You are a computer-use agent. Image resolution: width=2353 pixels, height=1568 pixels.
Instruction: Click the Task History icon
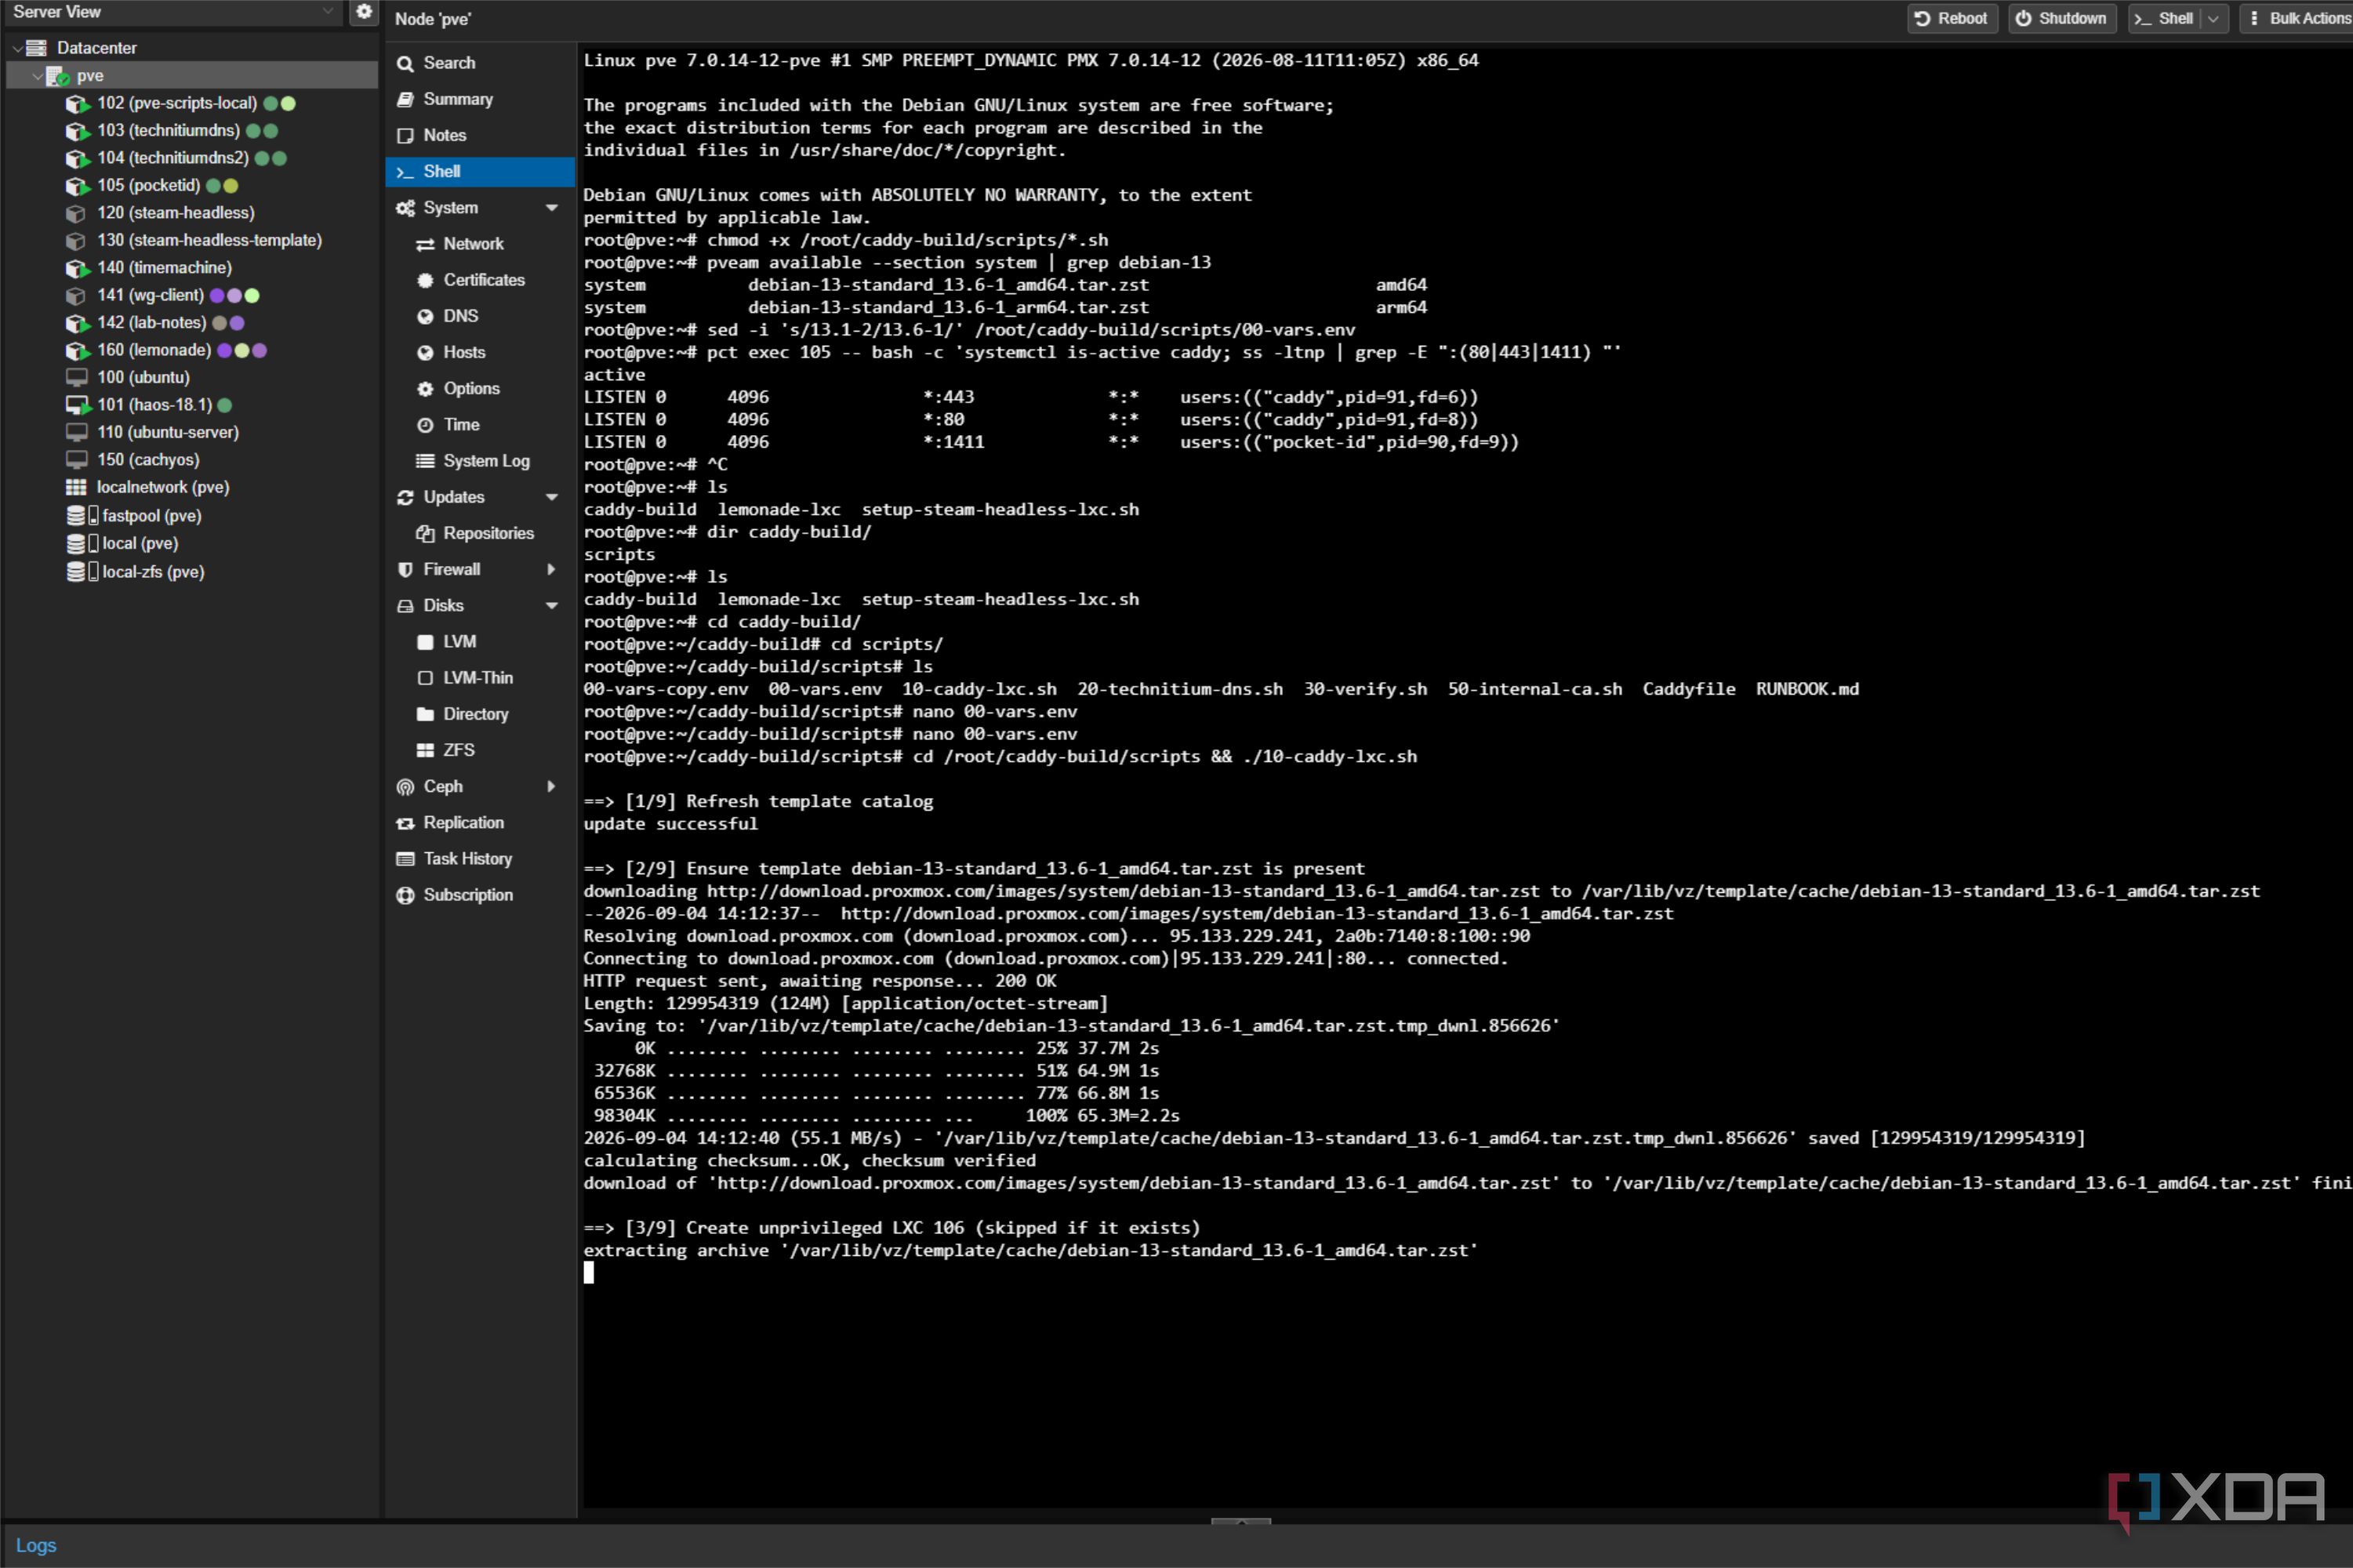[405, 859]
